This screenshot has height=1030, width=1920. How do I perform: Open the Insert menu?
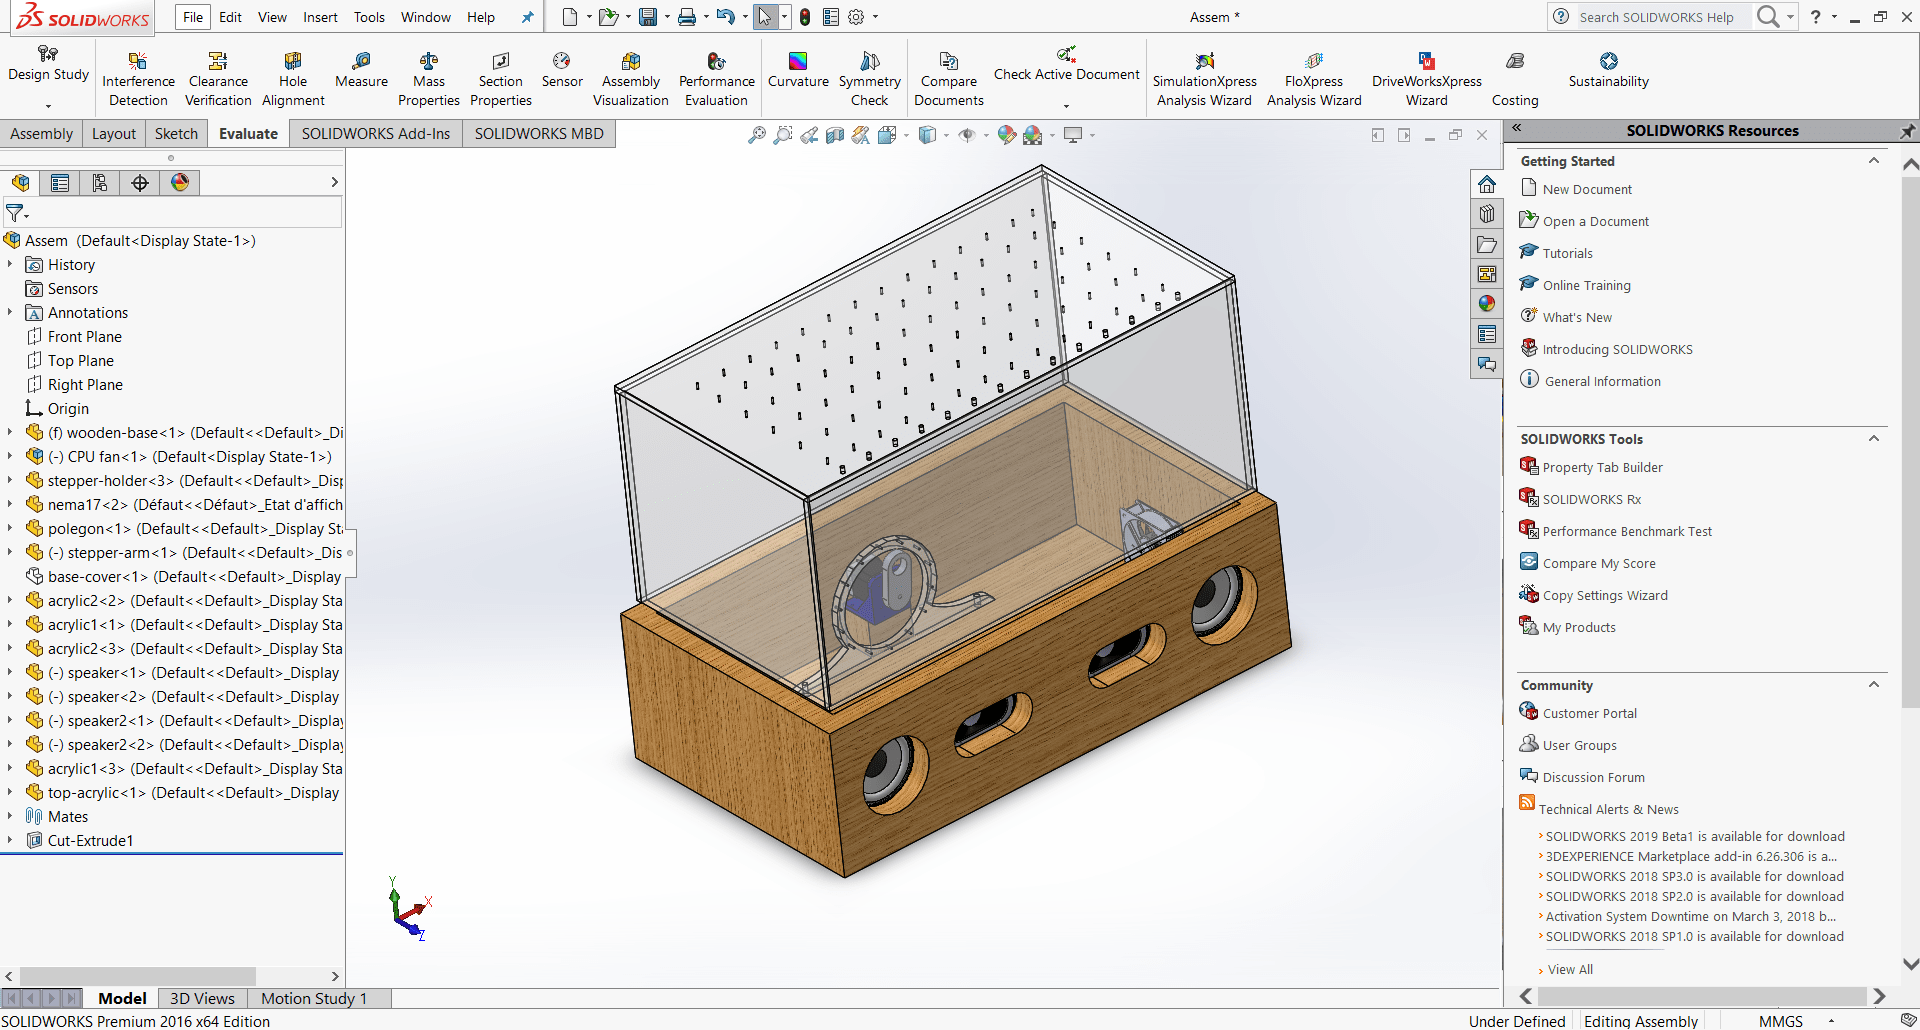(x=320, y=17)
